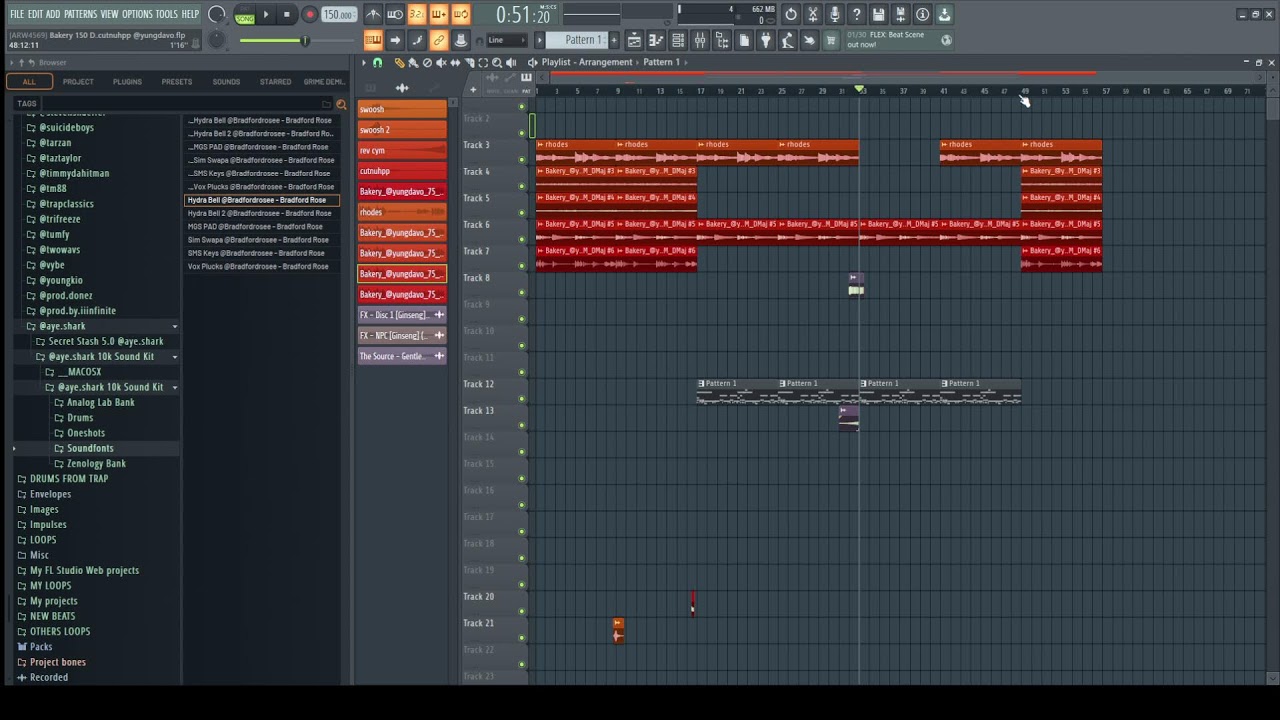Toggle the metronome button
1280x720 pixels.
373,15
